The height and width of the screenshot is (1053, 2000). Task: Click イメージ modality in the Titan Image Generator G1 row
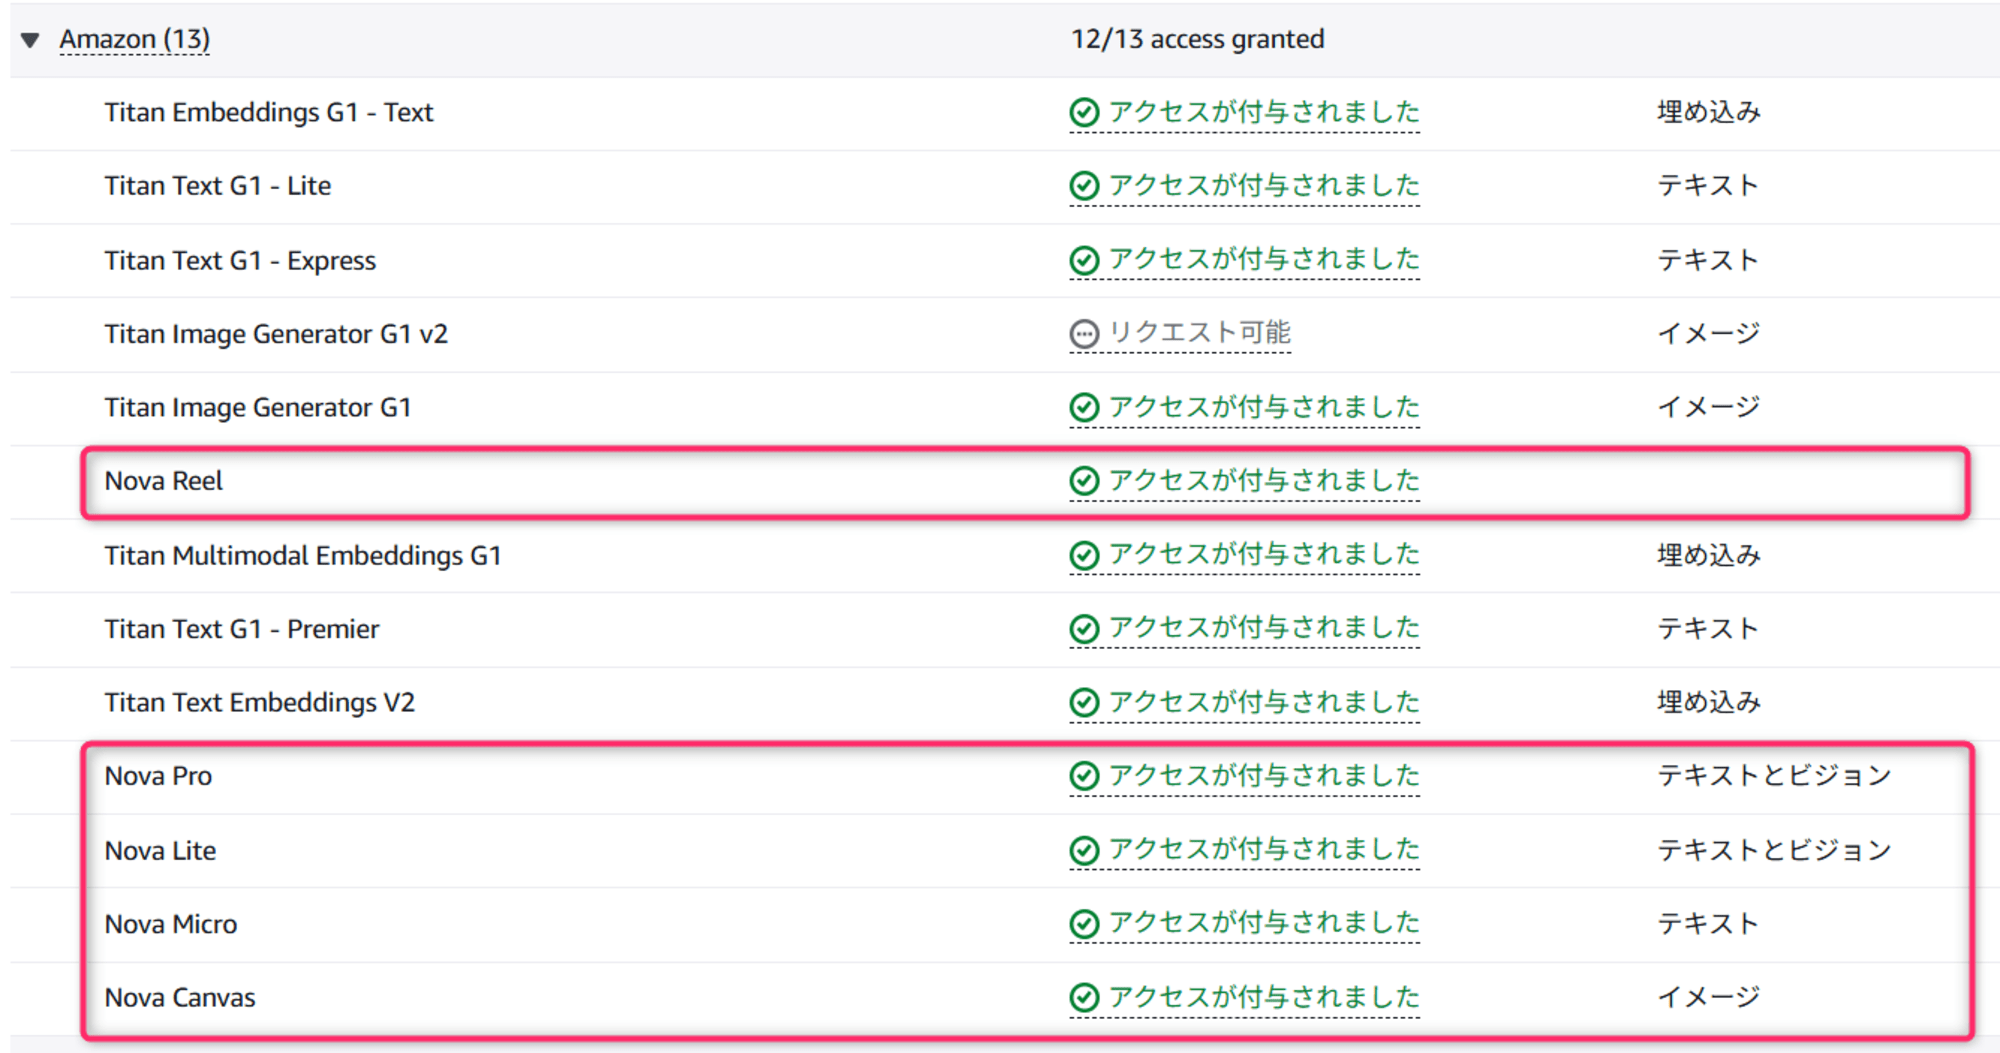pos(1709,407)
